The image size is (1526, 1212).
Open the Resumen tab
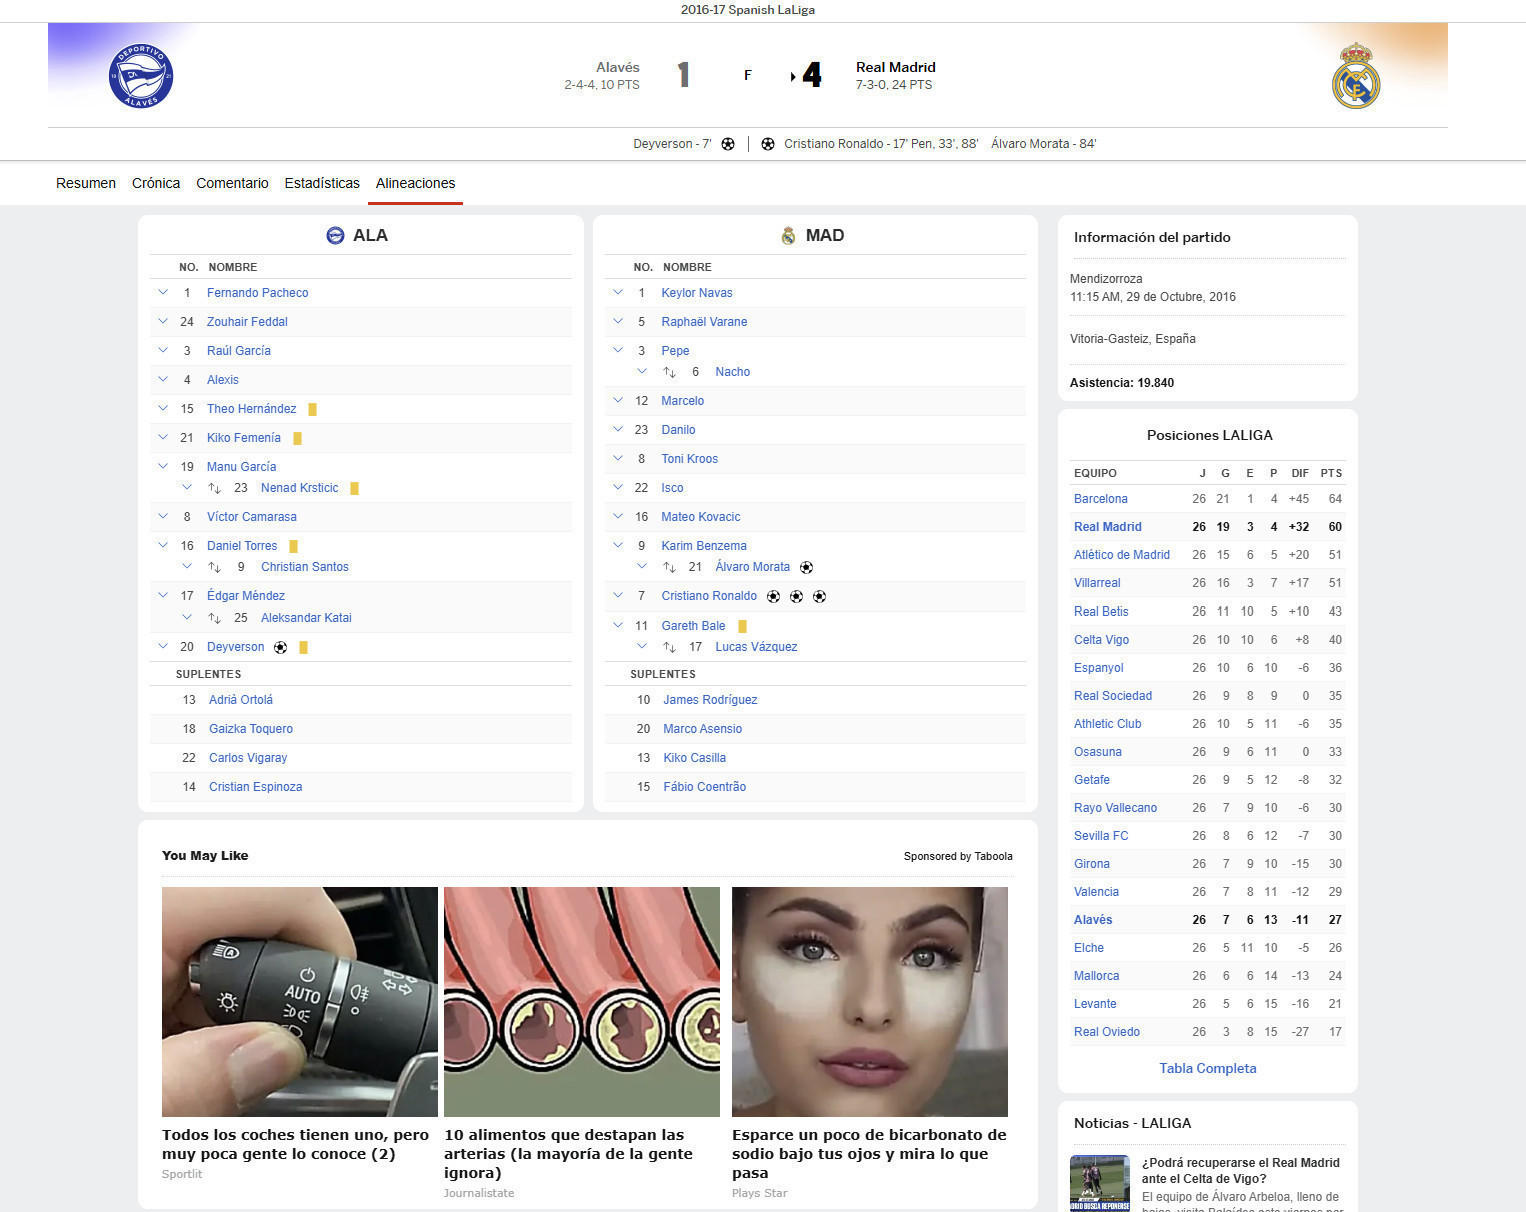tap(86, 183)
